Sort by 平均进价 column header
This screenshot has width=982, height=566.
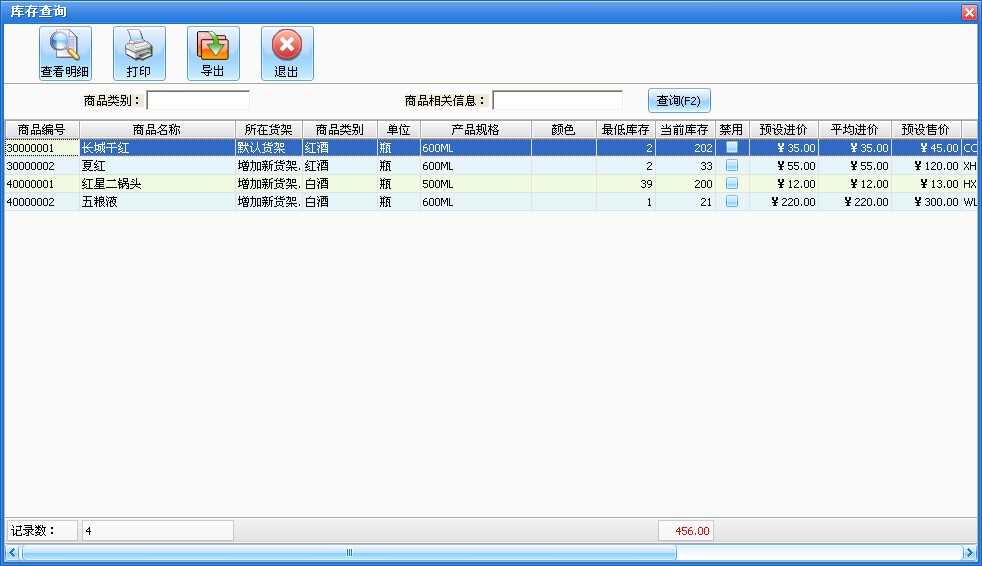click(855, 130)
